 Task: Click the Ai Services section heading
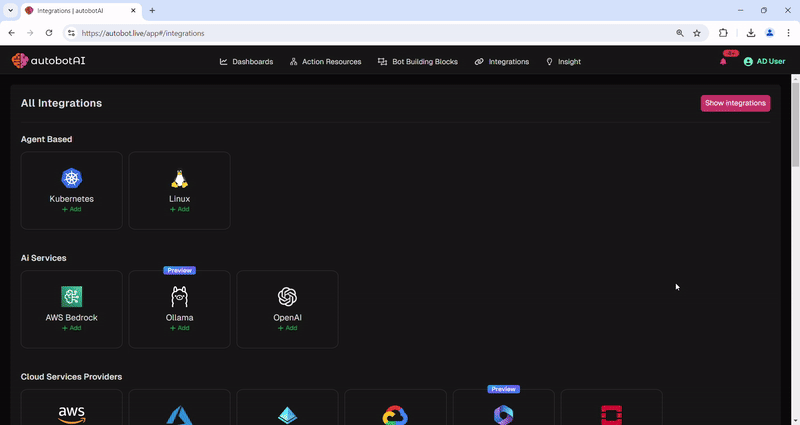[x=43, y=258]
